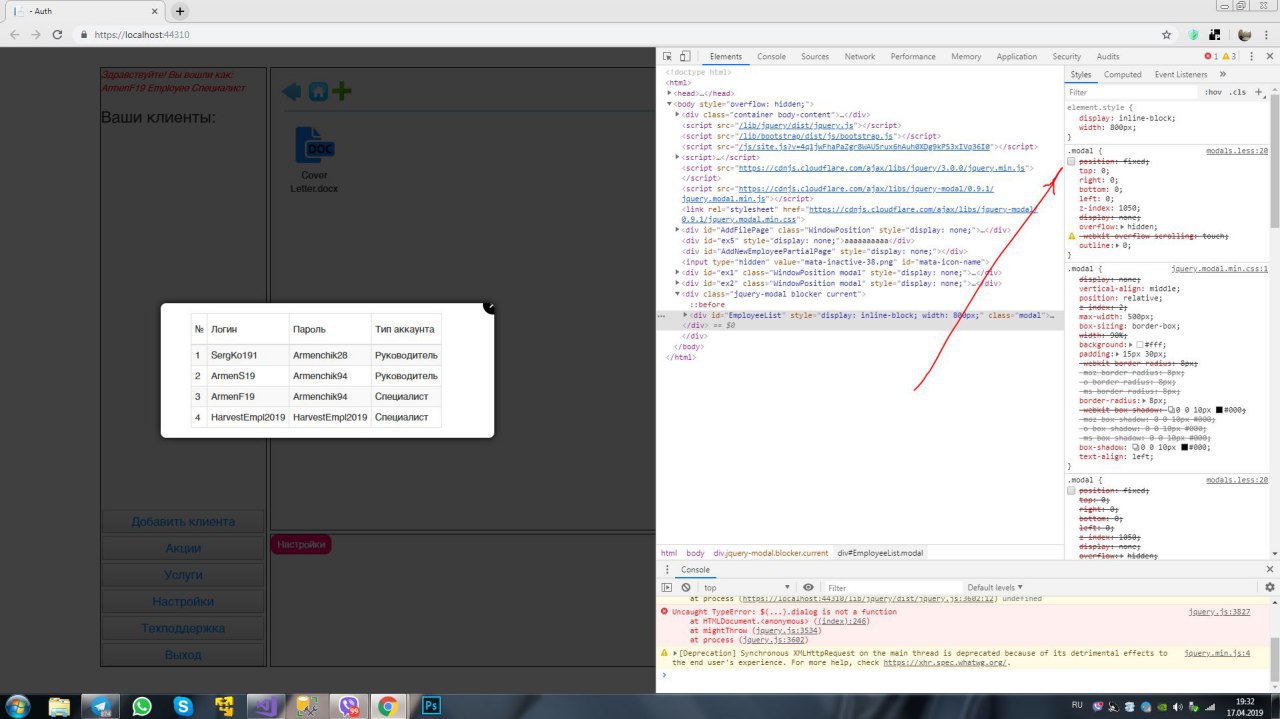Click the Styles filter input

1130,92
